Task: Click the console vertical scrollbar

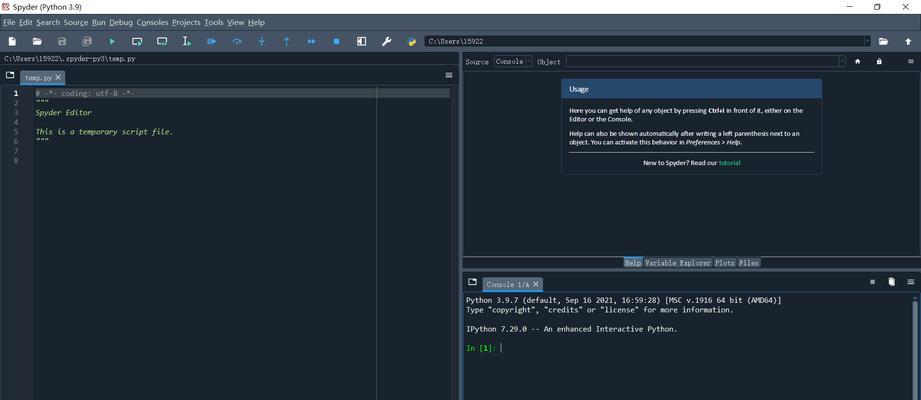Action: tap(915, 347)
